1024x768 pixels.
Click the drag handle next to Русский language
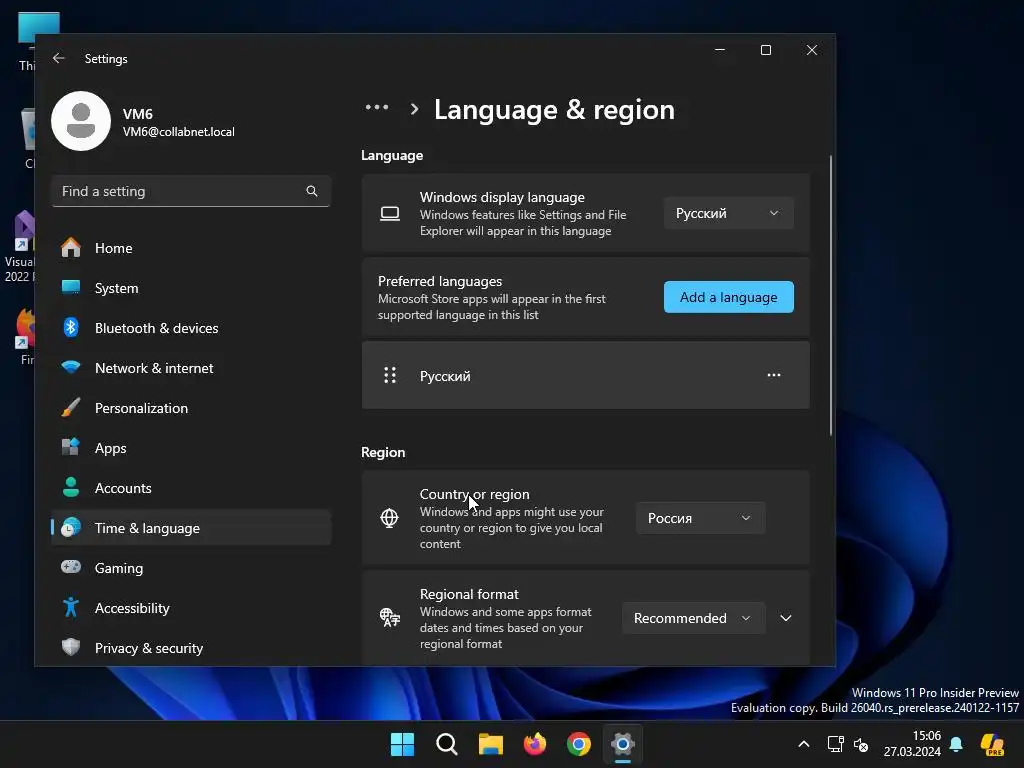tap(390, 375)
